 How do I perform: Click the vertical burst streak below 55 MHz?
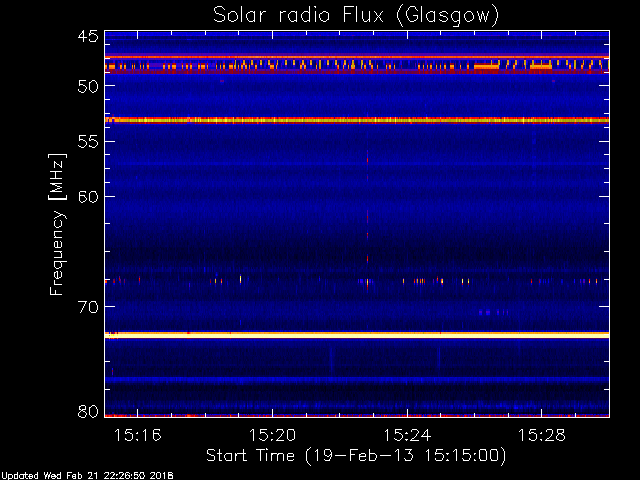click(x=367, y=220)
